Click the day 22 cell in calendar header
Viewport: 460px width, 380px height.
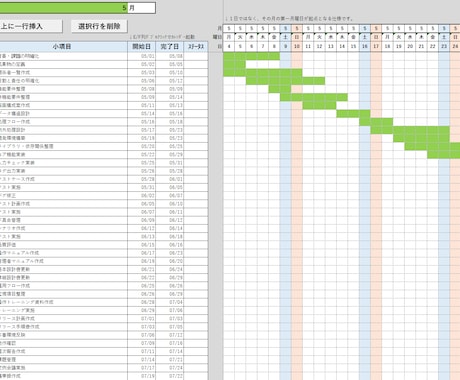pos(433,46)
